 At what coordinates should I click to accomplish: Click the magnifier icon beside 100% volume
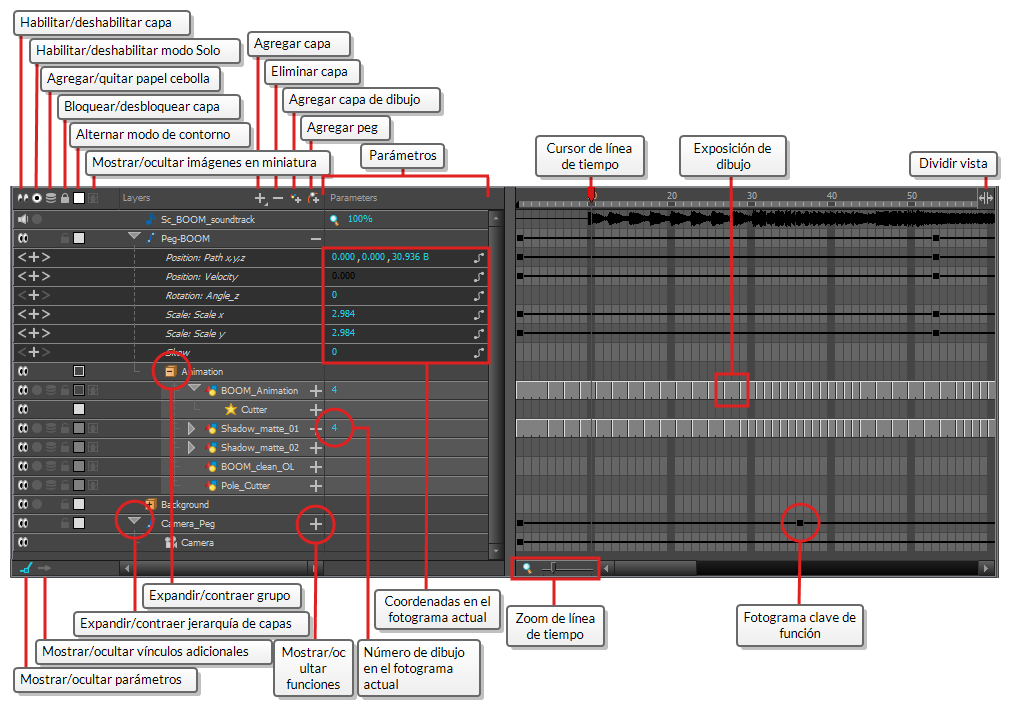[x=334, y=220]
